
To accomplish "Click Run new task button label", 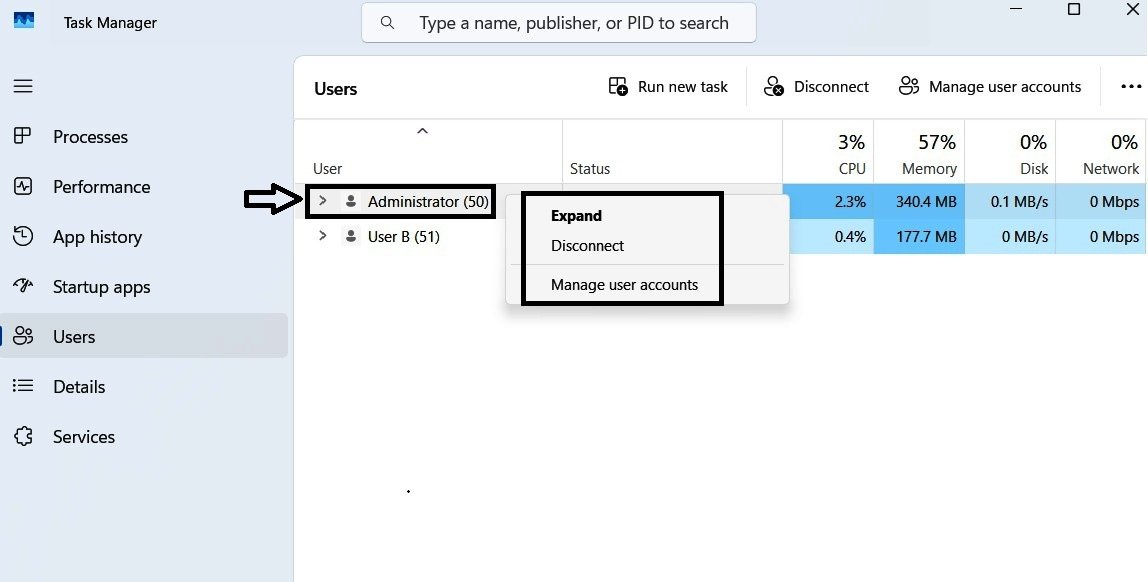I will click(x=682, y=87).
